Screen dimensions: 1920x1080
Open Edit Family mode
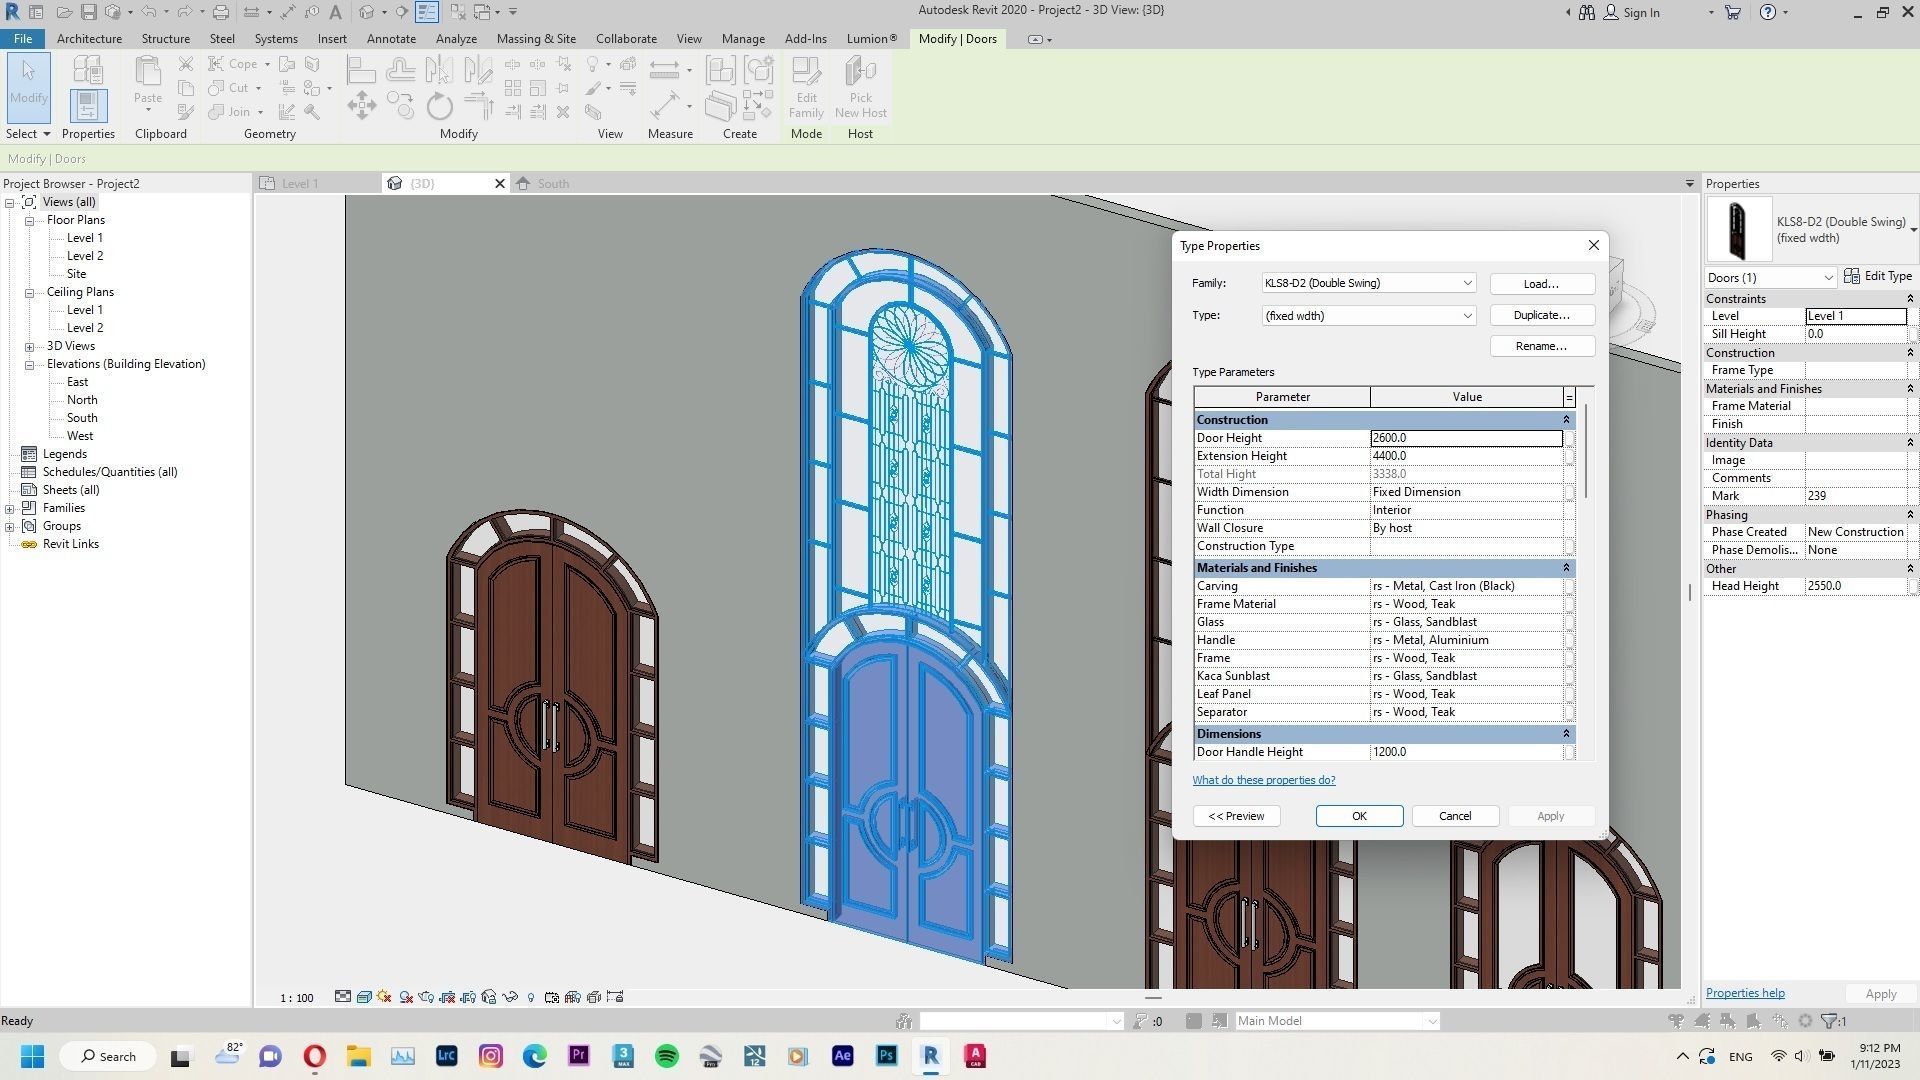tap(806, 88)
